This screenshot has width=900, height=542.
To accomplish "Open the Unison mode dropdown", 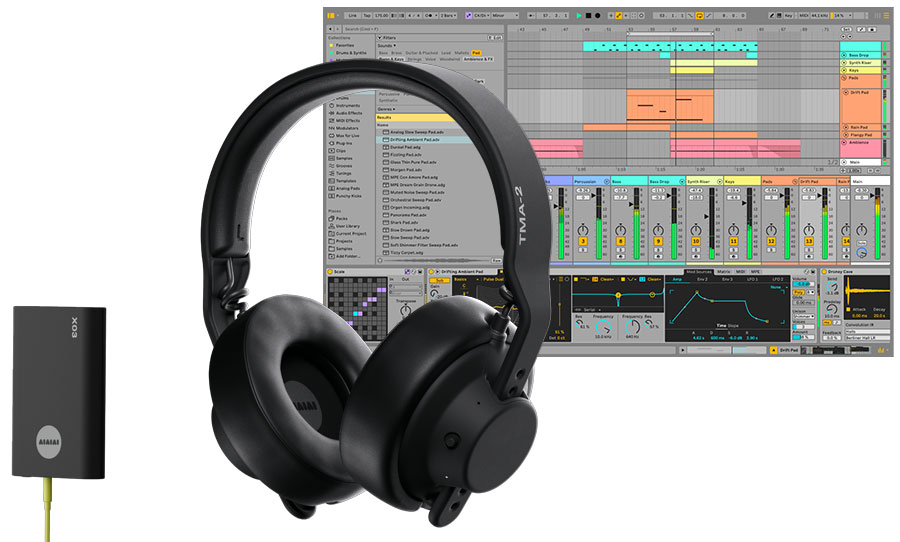I will point(804,316).
